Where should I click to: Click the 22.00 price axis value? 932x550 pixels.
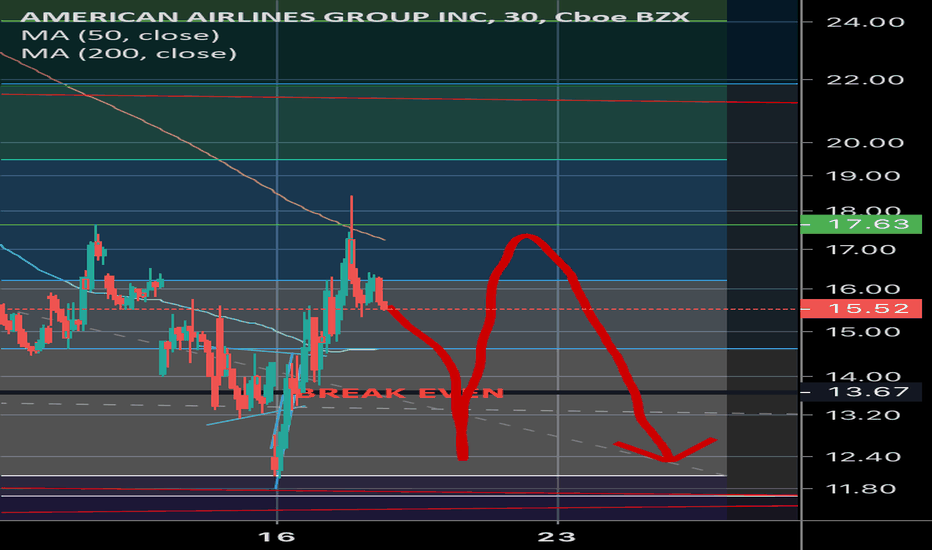click(865, 80)
